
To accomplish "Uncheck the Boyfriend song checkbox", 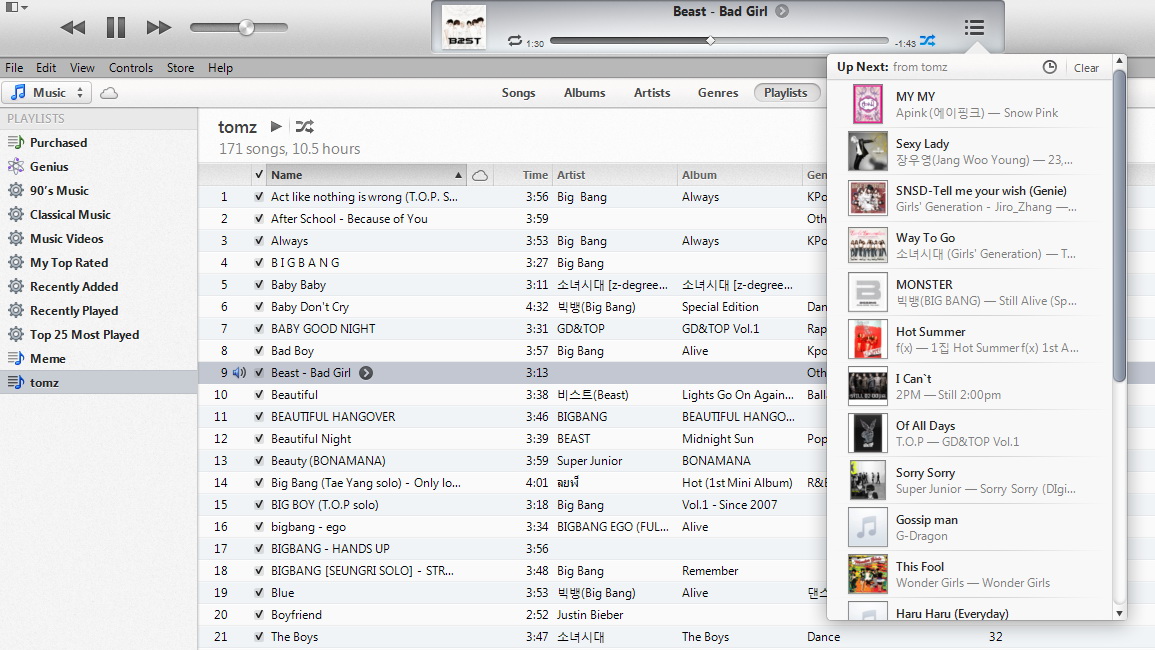I will pos(259,615).
